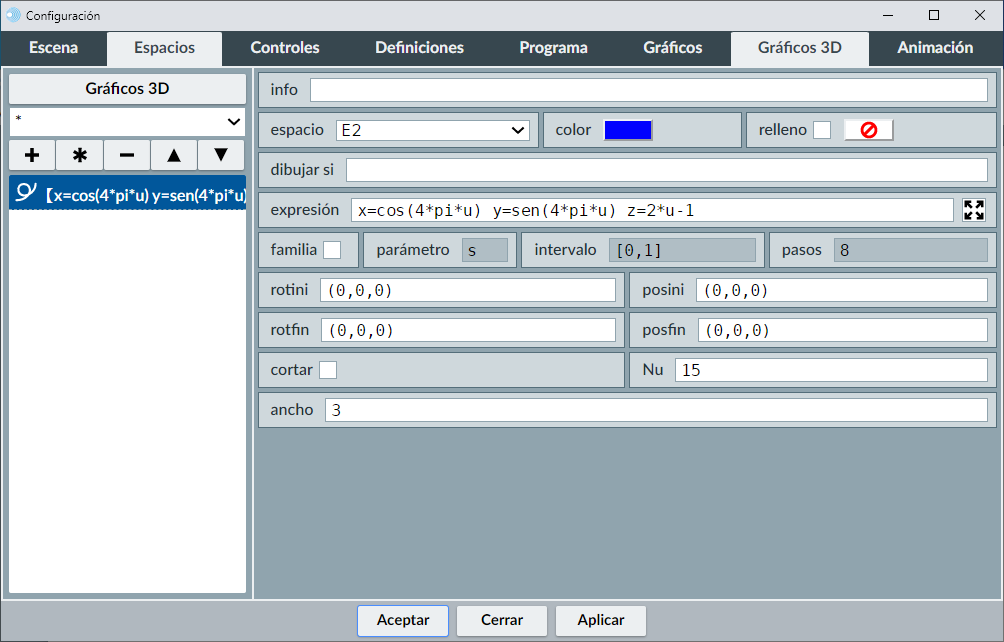The width and height of the screenshot is (1004, 642).
Task: Open the blue color swatch
Action: coord(628,130)
